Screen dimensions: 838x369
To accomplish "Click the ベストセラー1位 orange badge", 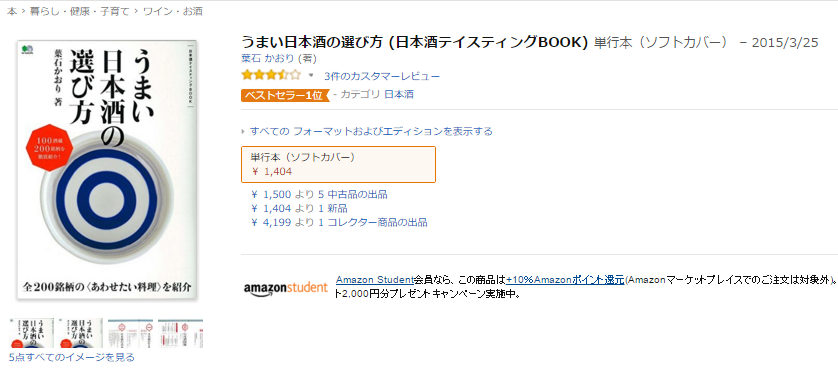I will (x=285, y=95).
